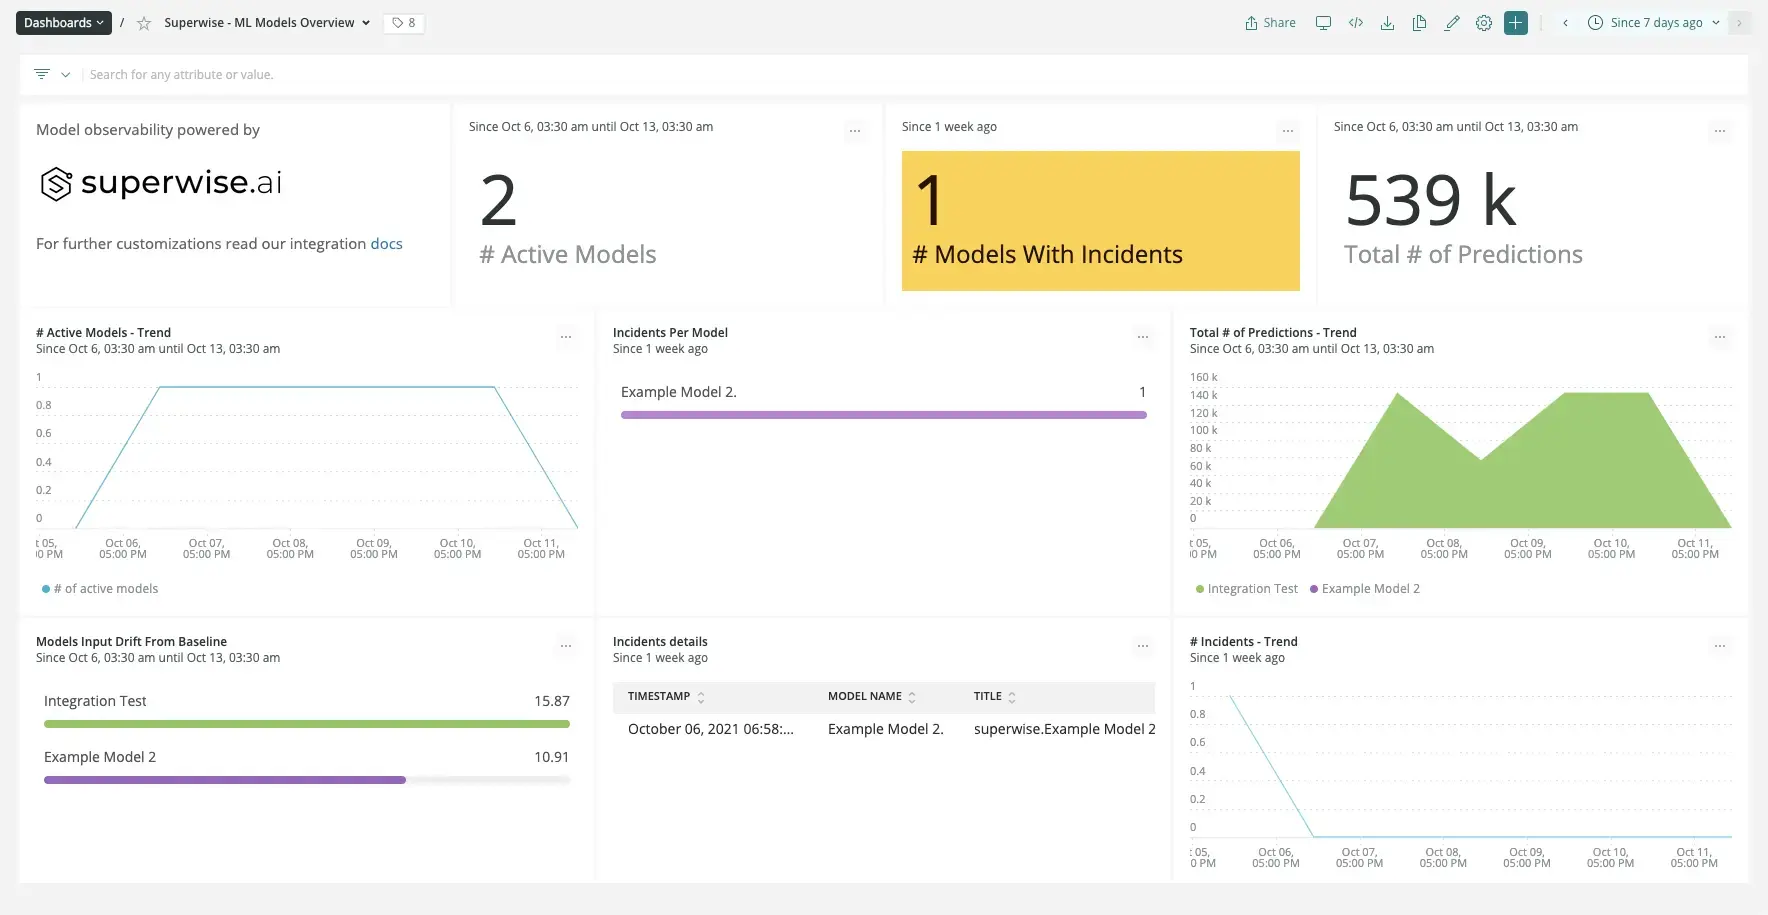Click the filter icon in the search bar
This screenshot has width=1768, height=915.
click(42, 74)
